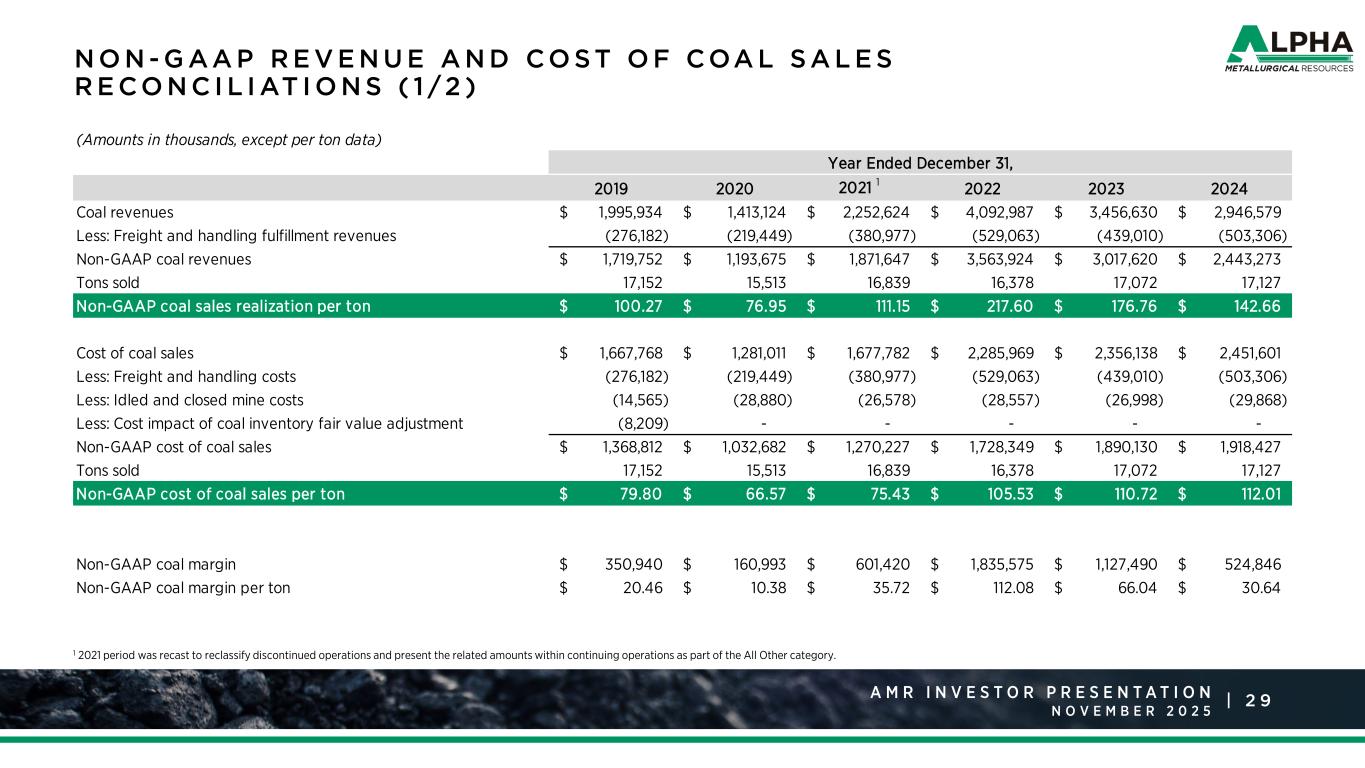Viewport: 1365px width, 768px height.
Task: Select the 2019 column header
Action: point(611,187)
